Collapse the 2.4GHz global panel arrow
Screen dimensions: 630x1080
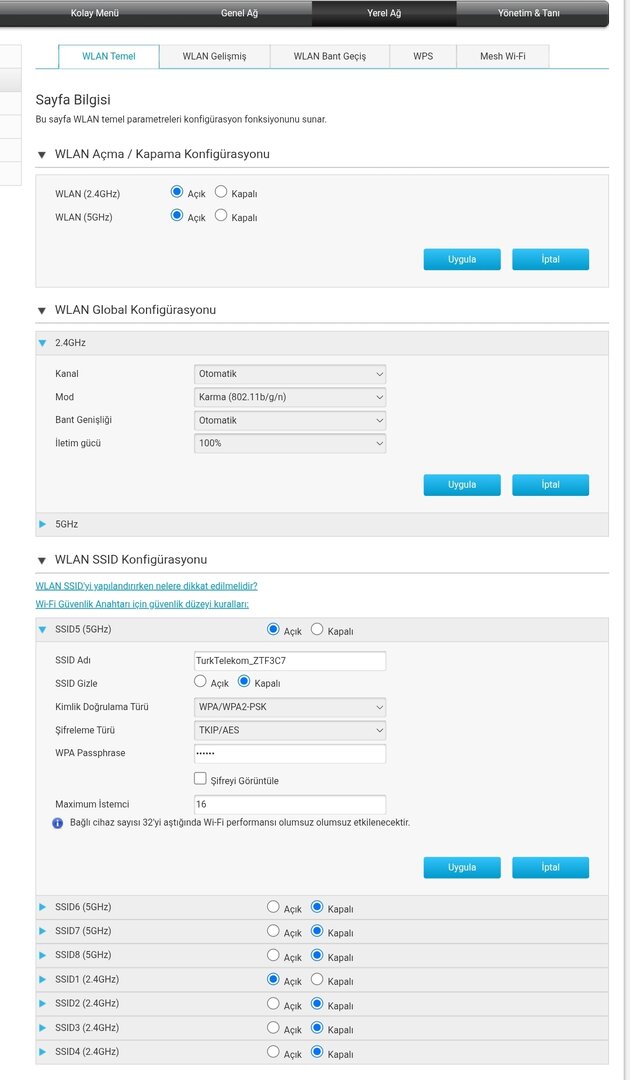click(42, 343)
